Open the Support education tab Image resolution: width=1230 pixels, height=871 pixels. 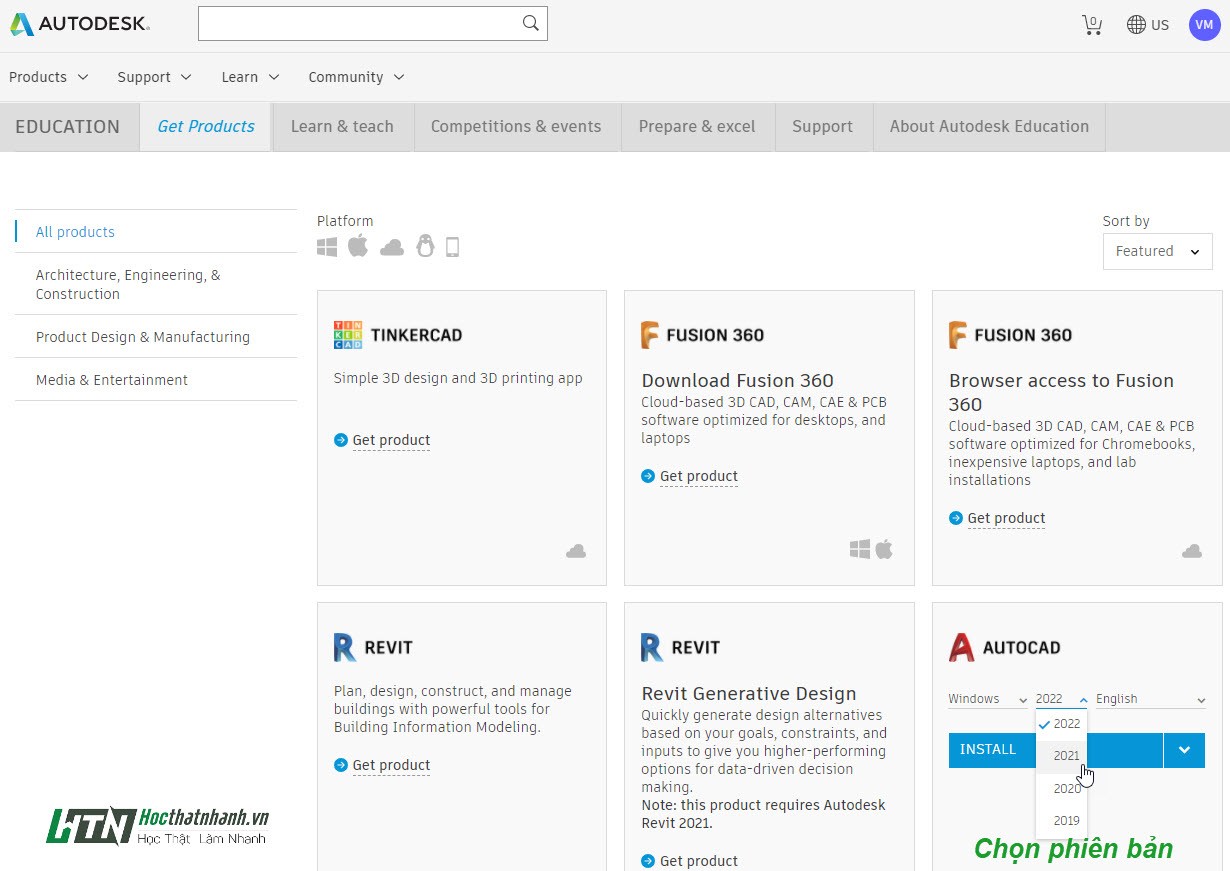point(822,127)
